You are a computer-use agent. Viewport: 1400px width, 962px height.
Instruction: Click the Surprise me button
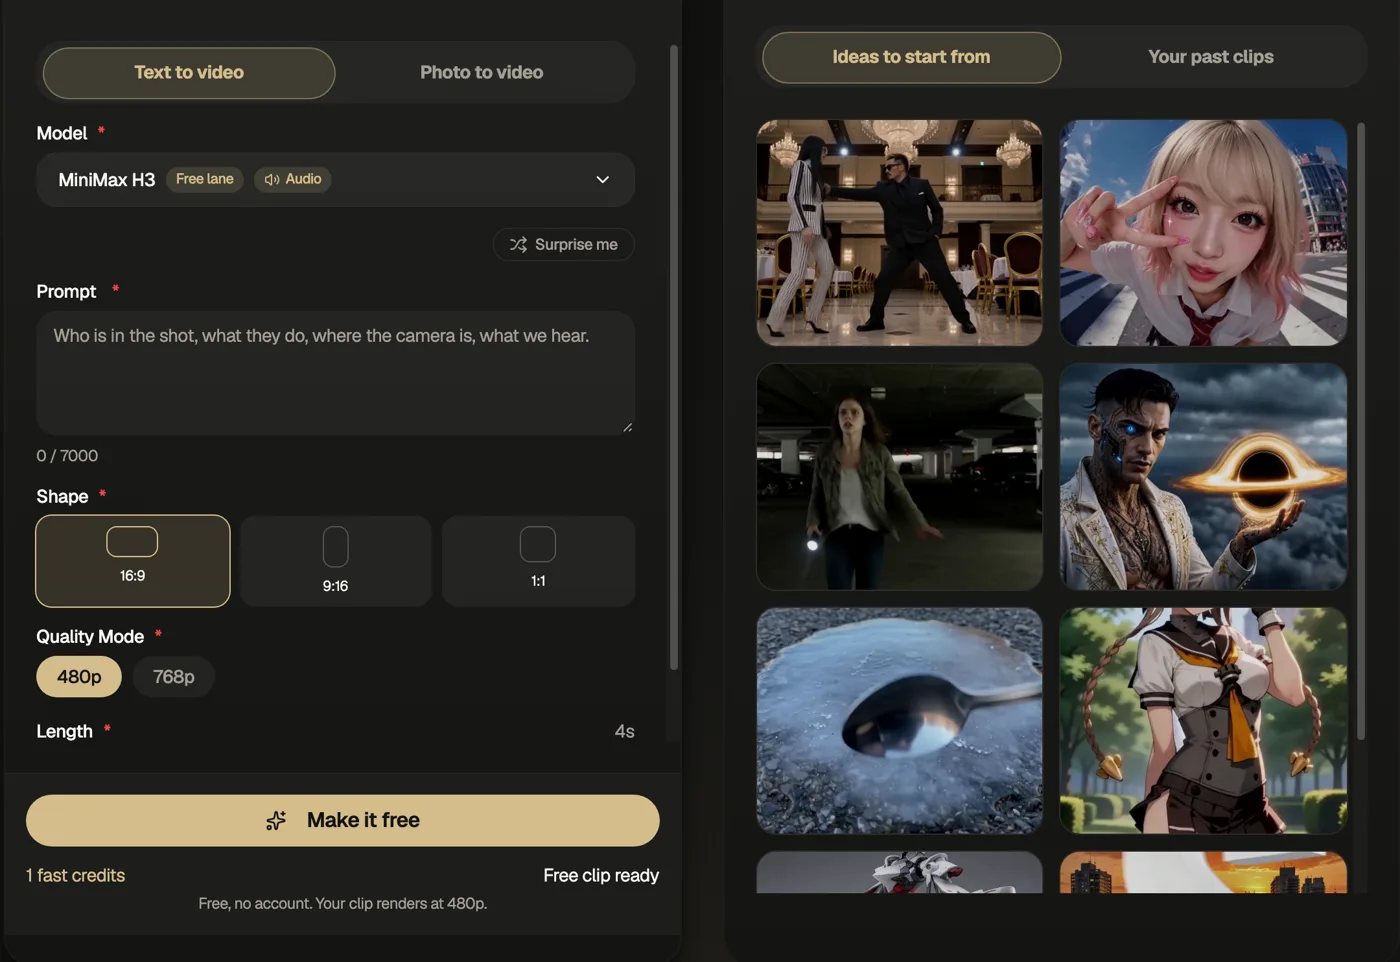point(564,245)
